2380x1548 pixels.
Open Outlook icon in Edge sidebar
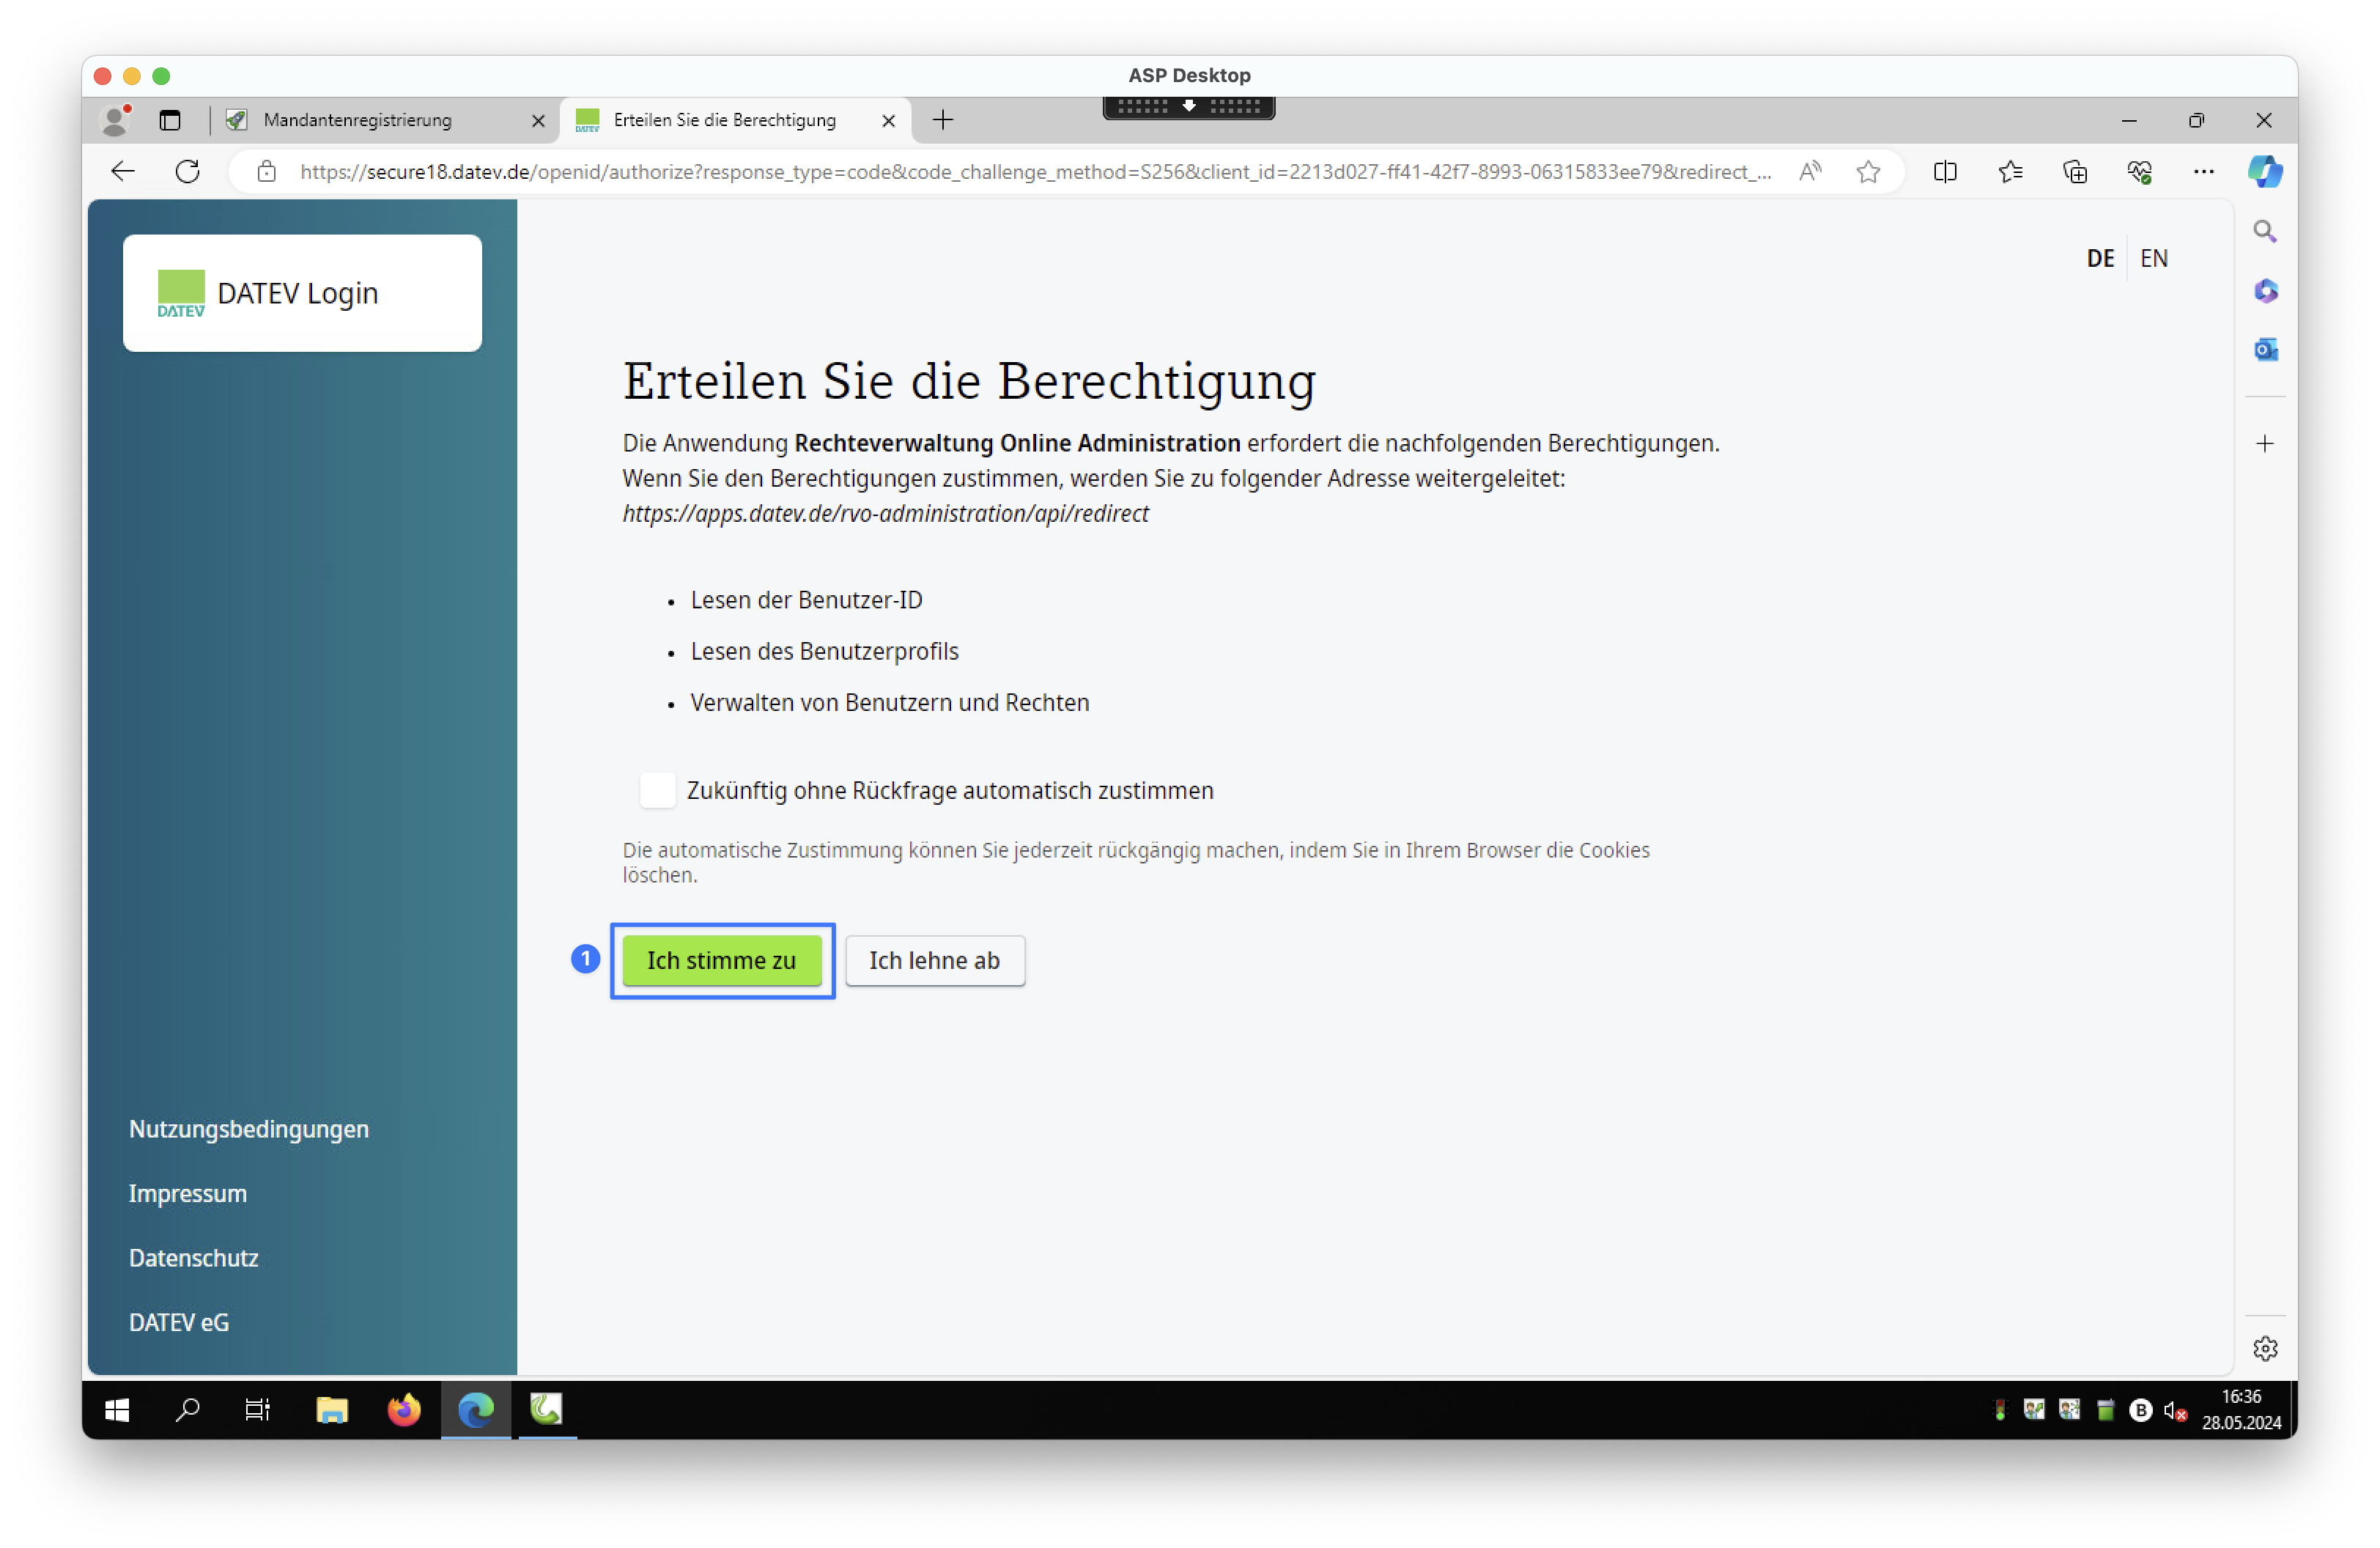point(2265,350)
